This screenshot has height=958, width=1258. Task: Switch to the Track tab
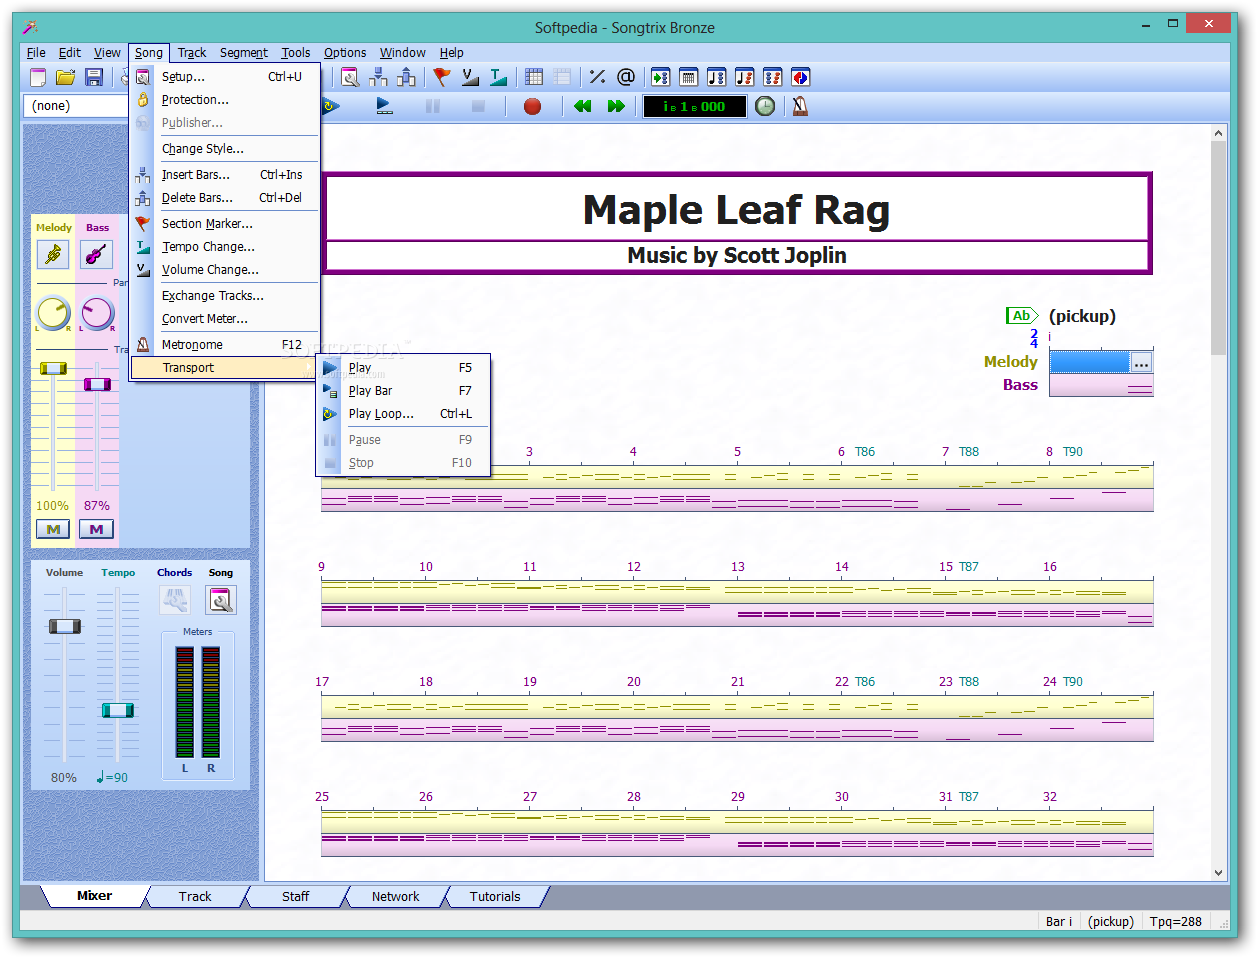[195, 897]
